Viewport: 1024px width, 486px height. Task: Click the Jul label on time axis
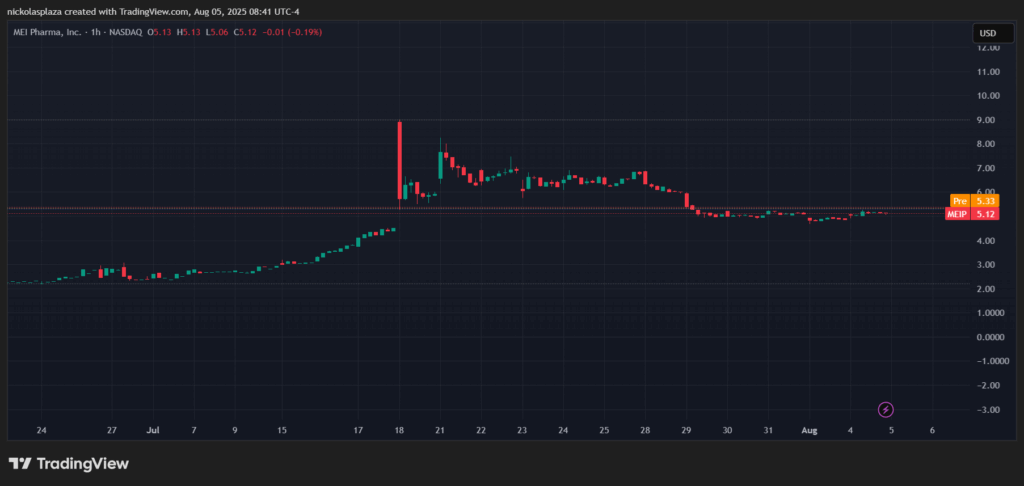(154, 430)
